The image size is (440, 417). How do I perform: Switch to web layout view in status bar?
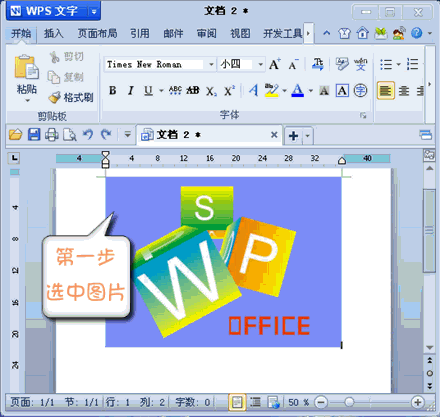(274, 402)
